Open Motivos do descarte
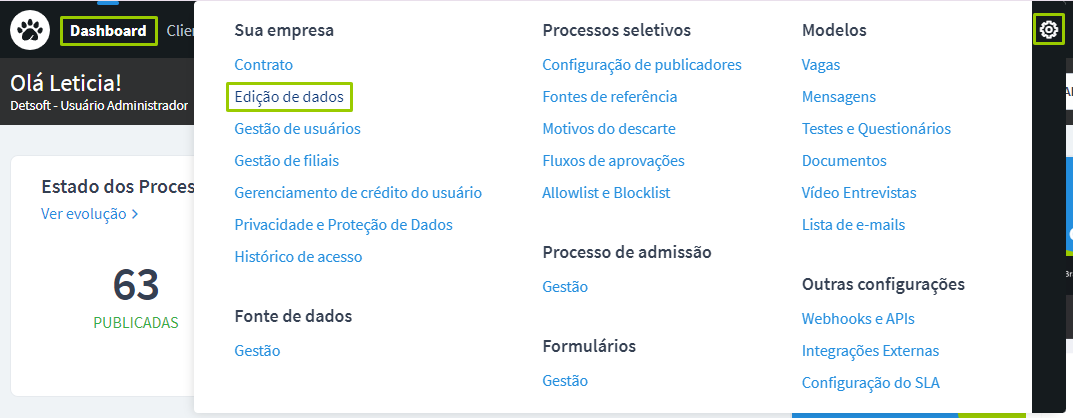Image resolution: width=1073 pixels, height=418 pixels. pos(608,129)
